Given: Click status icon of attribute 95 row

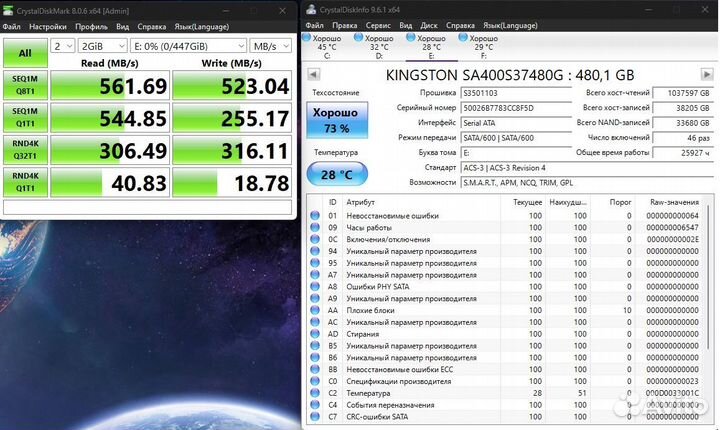Looking at the screenshot, I should 315,263.
